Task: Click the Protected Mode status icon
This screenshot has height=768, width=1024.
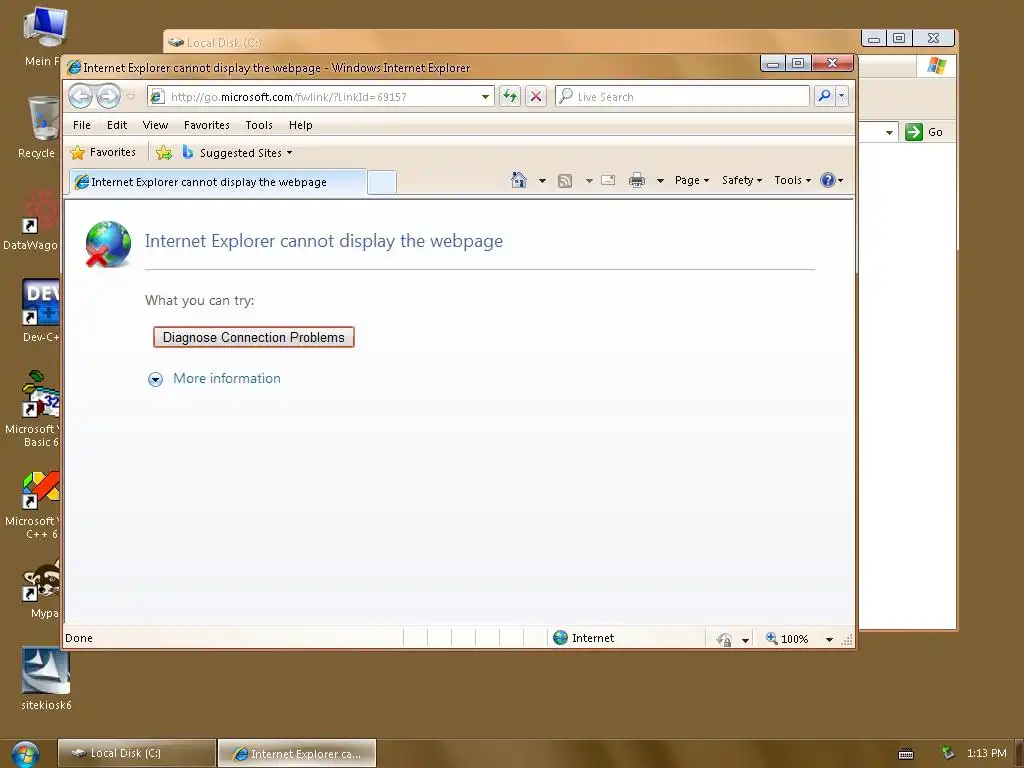Action: click(724, 639)
